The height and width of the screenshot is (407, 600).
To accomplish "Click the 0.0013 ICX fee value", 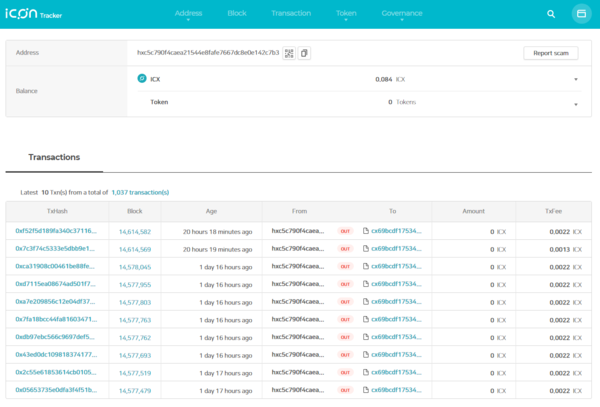I will (566, 249).
